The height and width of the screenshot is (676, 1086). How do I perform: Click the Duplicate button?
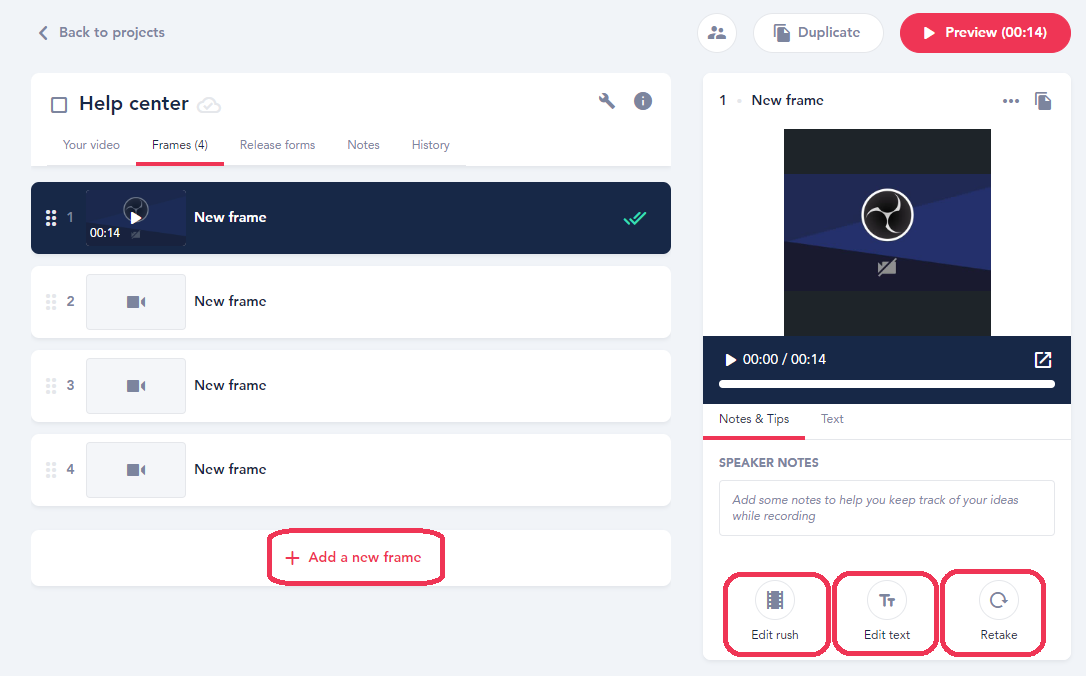(x=818, y=33)
